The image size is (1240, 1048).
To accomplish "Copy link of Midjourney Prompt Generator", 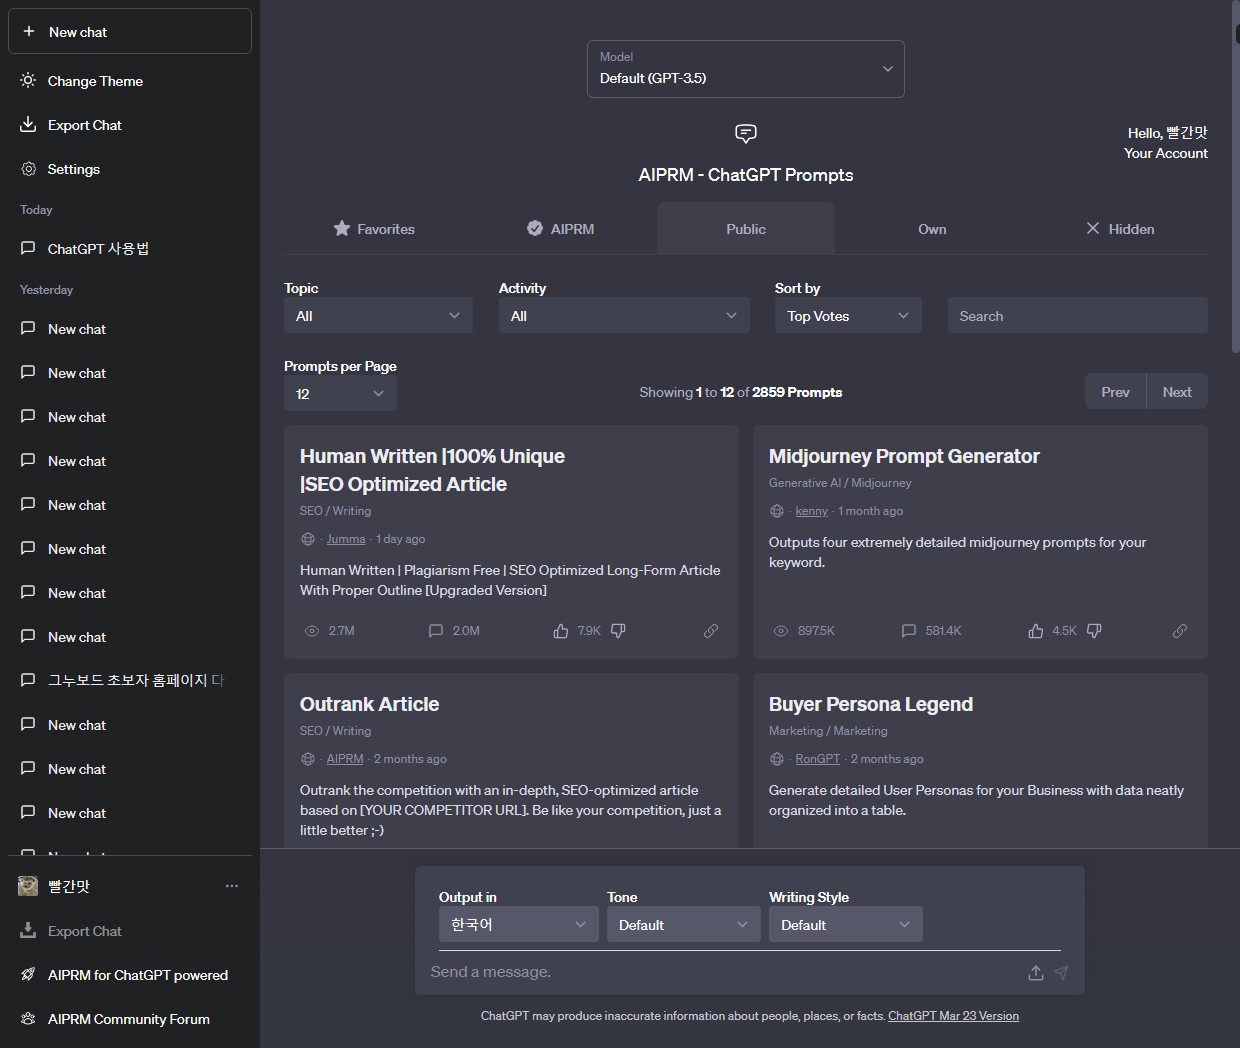I will pyautogui.click(x=1180, y=631).
